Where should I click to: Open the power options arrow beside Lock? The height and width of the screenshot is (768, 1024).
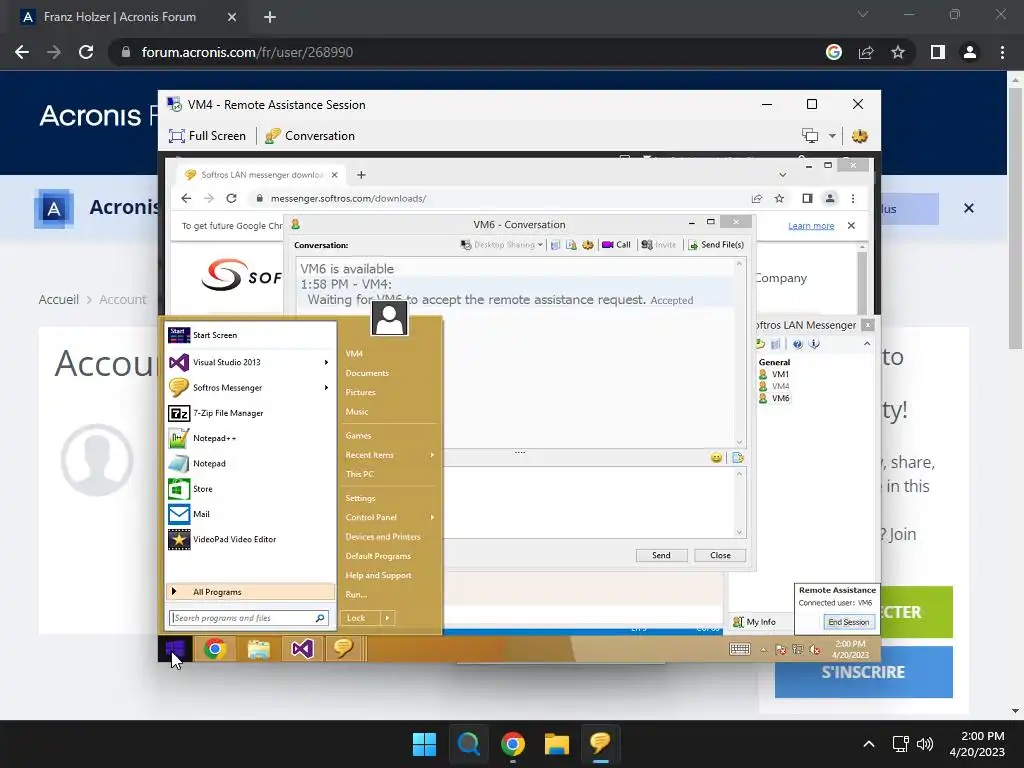(x=387, y=618)
